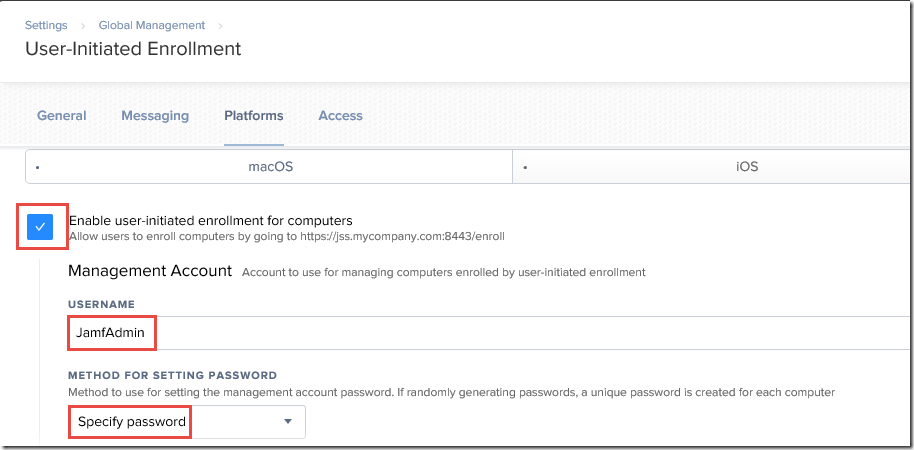Click the Enable user-initiated enrollment label text
Viewport: 914px width, 450px height.
pyautogui.click(x=210, y=220)
